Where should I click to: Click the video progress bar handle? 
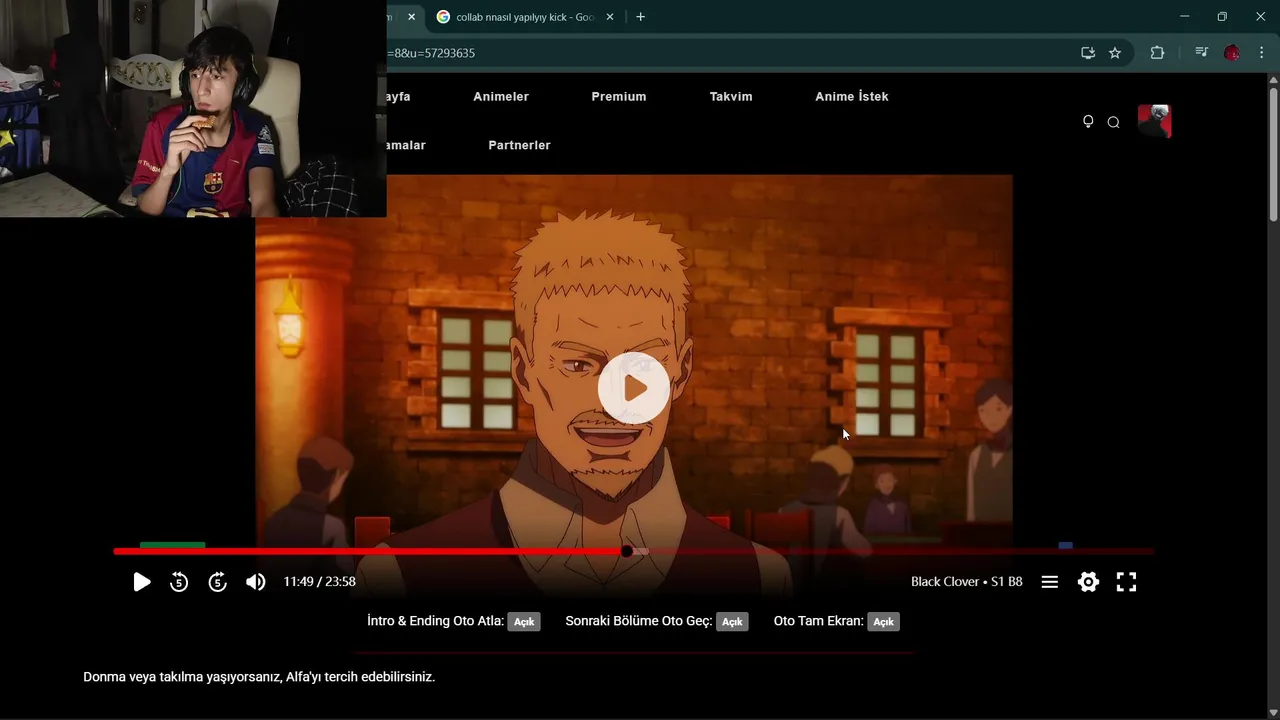tap(627, 551)
